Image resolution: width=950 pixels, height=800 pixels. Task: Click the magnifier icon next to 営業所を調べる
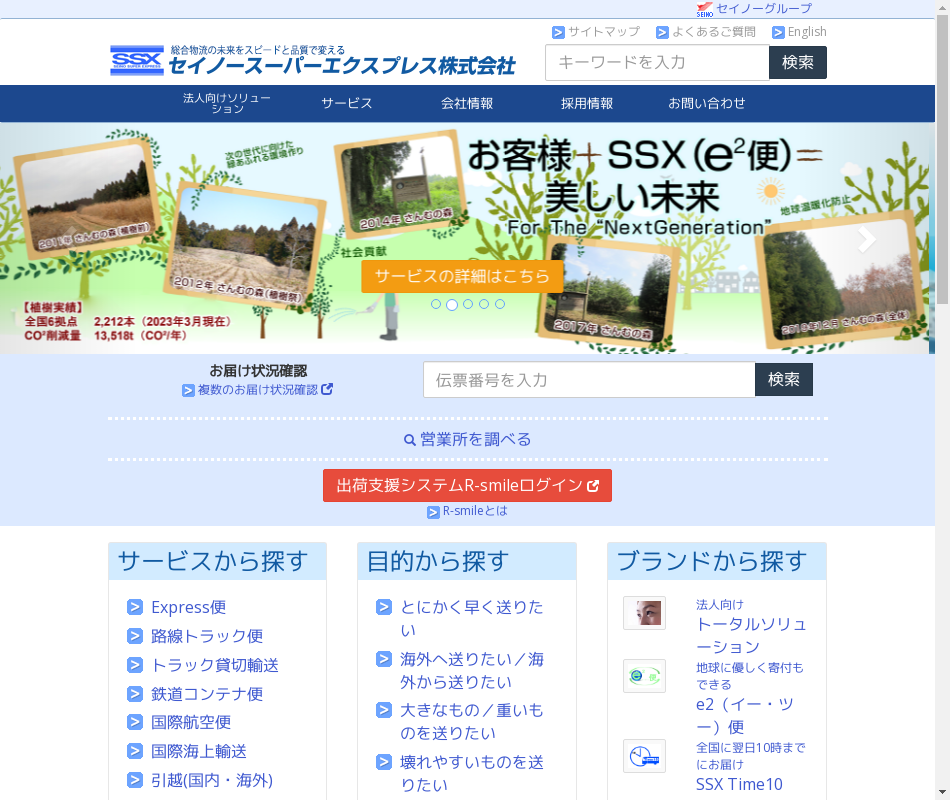point(410,440)
